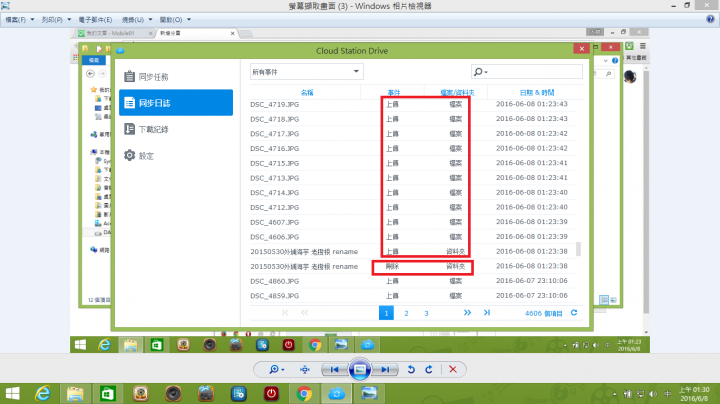Open the 開啟(O) menu
Image resolution: width=720 pixels, height=404 pixels.
(174, 20)
